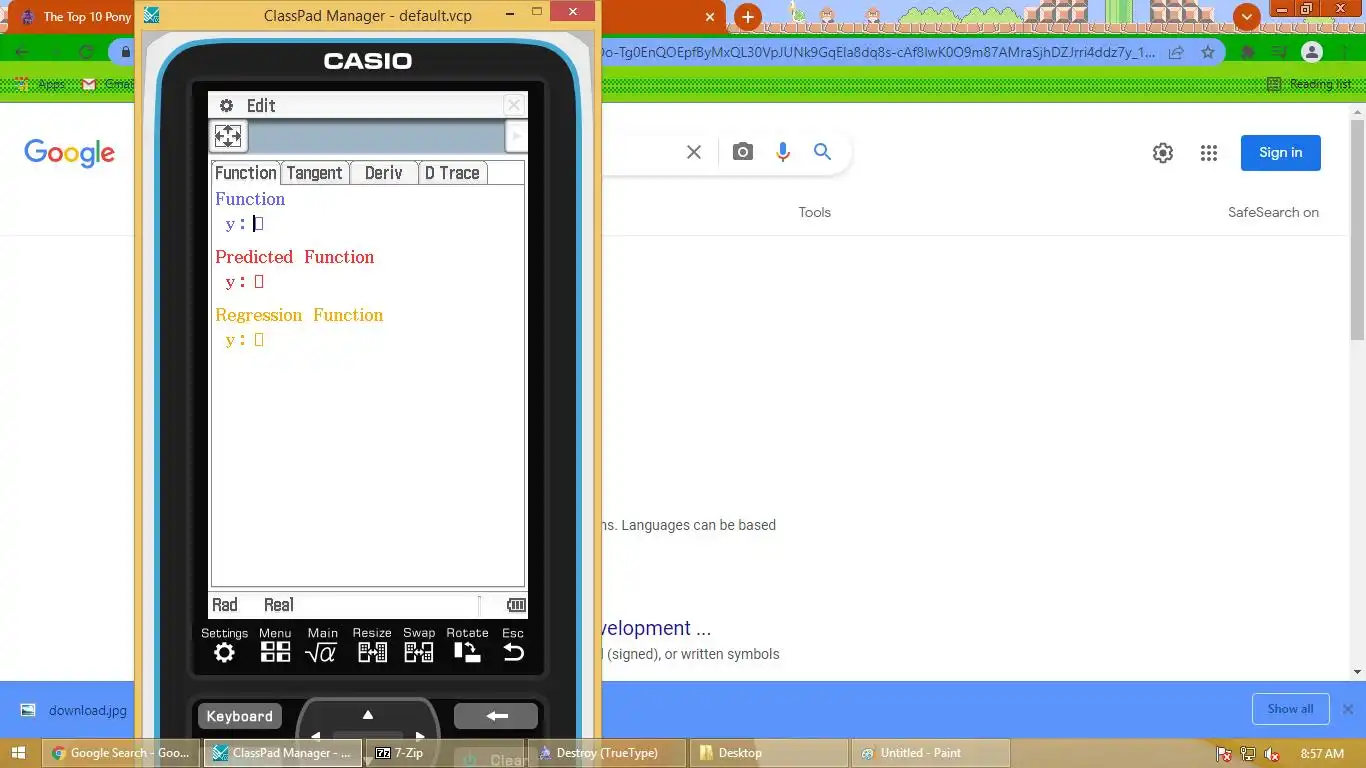Click the backspace arrow key
The image size is (1366, 768).
[x=496, y=716]
